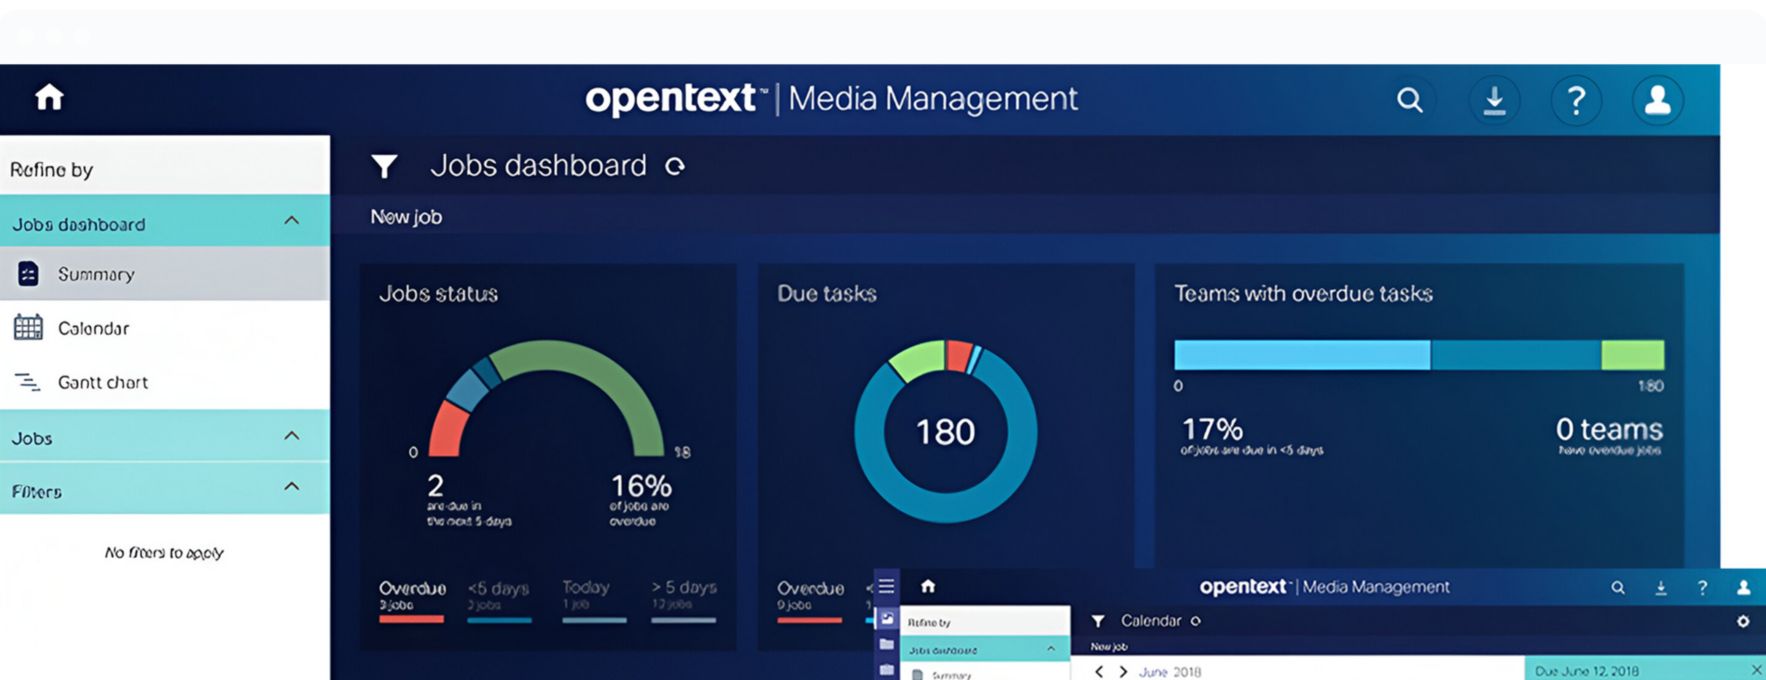Open the user profile icon in main header
This screenshot has width=1766, height=680.
tap(1657, 100)
